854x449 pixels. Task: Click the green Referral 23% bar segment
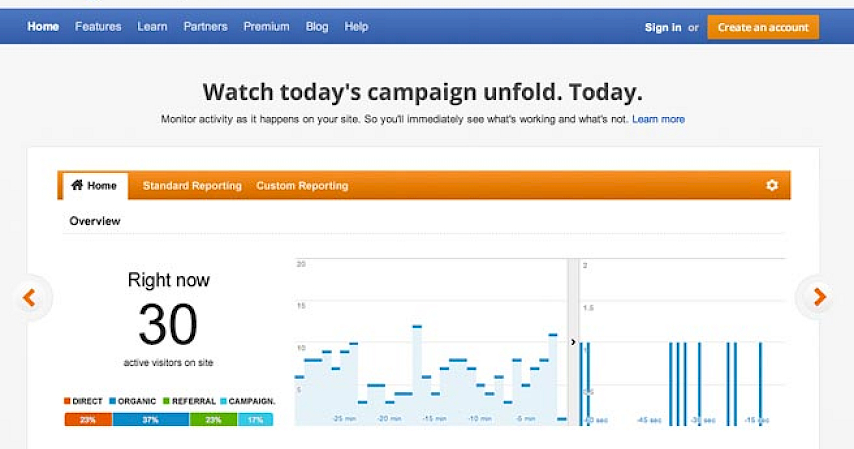(213, 420)
